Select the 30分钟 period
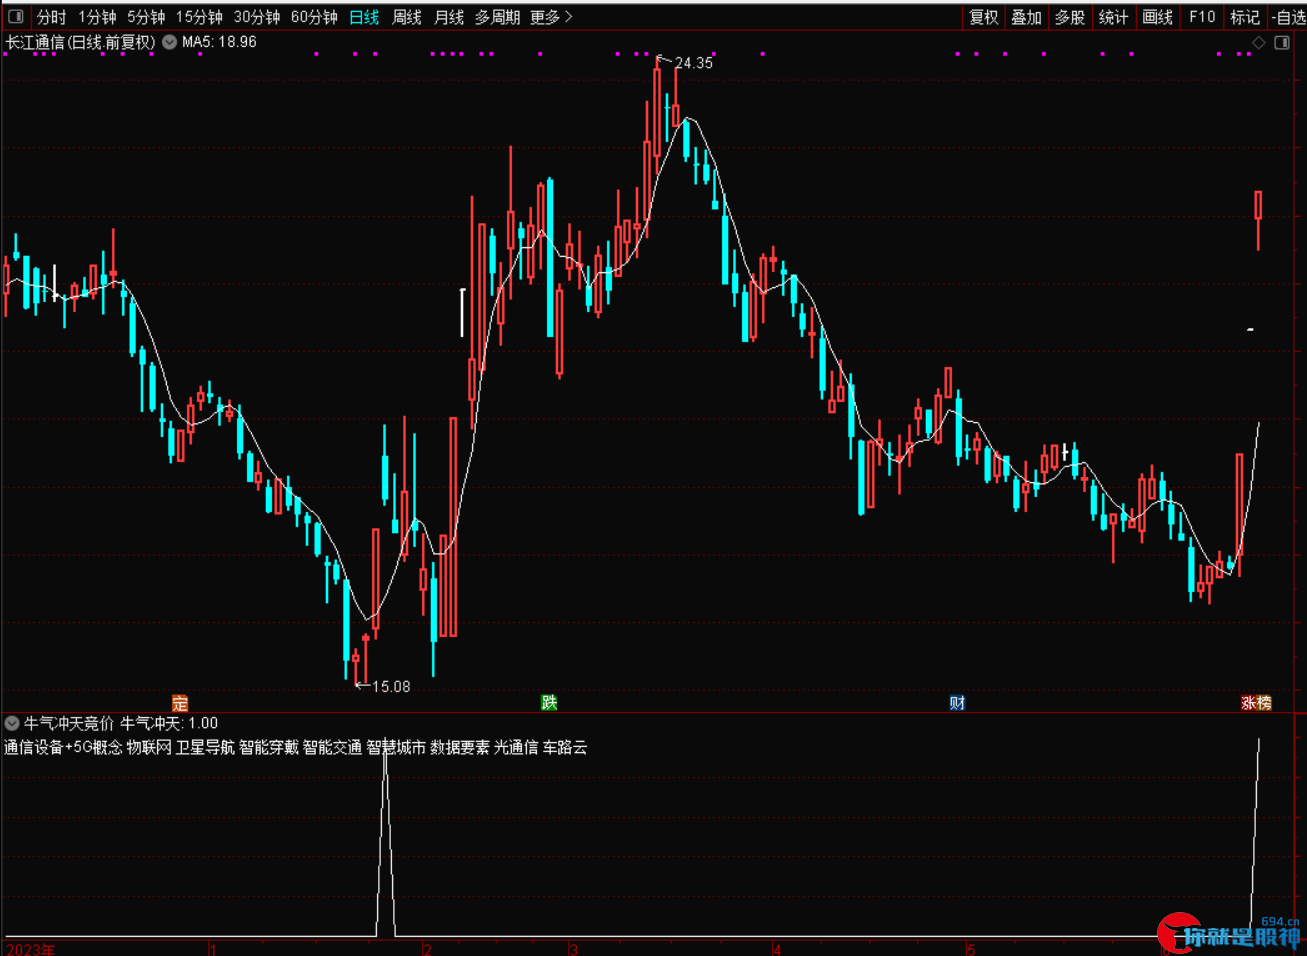The width and height of the screenshot is (1307, 956). (257, 17)
